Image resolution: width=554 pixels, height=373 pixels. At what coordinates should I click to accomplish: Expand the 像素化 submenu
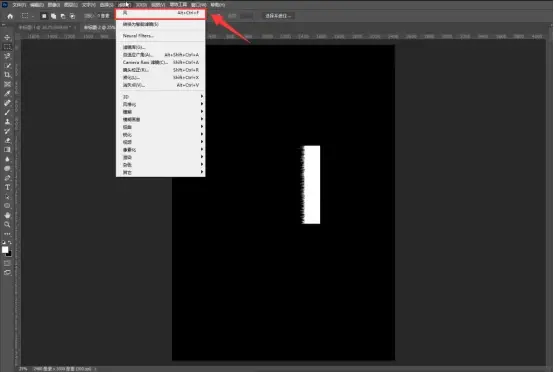160,150
